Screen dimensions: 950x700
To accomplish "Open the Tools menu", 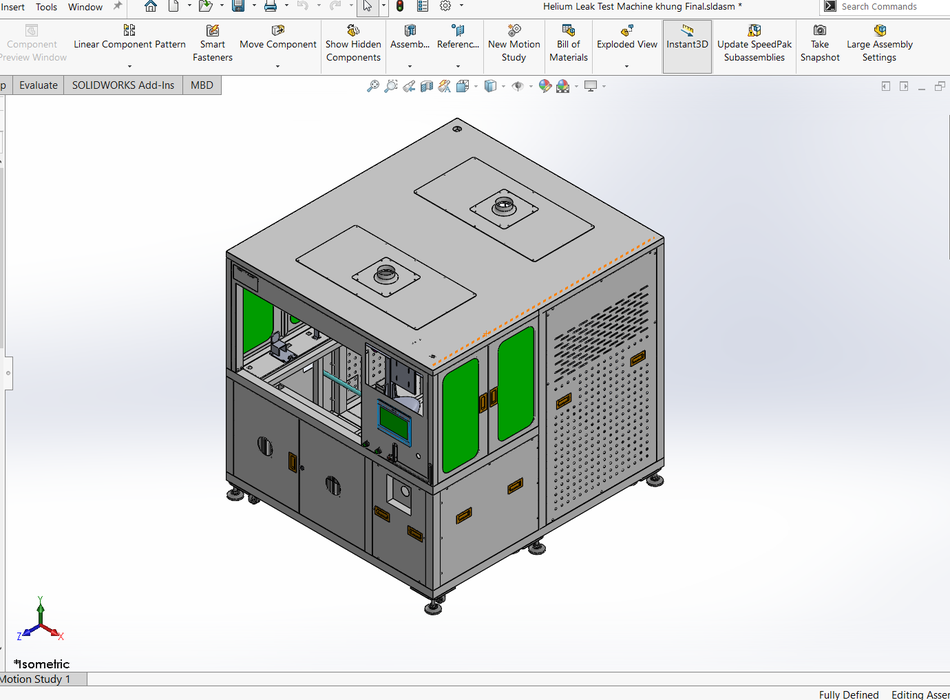I will (46, 7).
